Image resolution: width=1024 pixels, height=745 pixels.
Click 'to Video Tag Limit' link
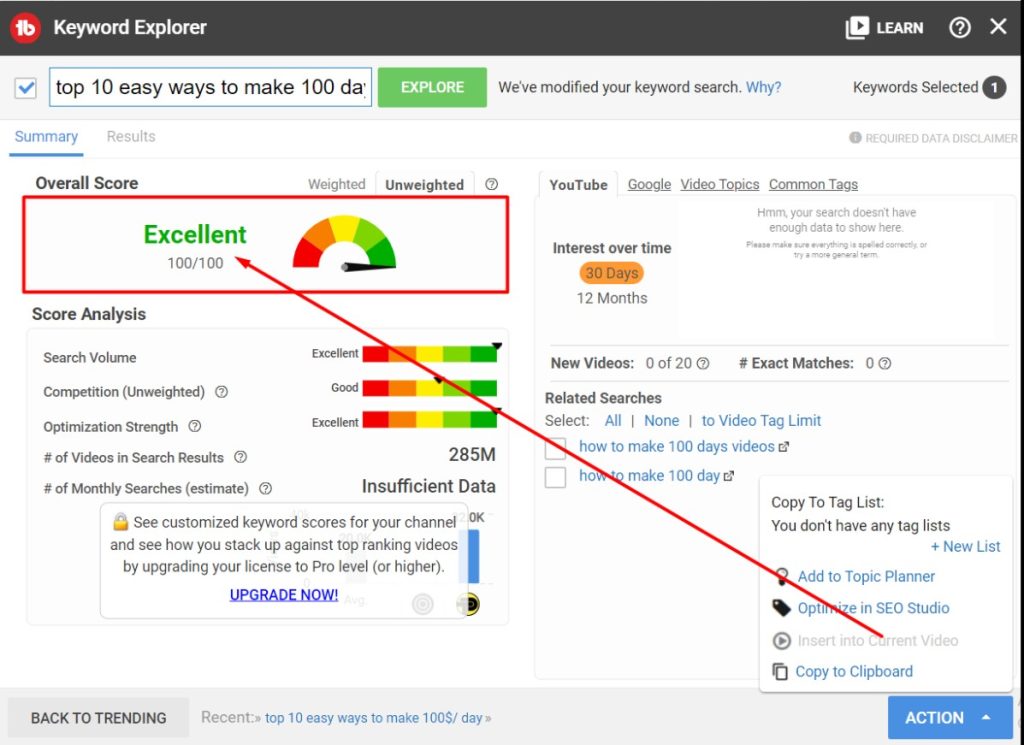click(x=761, y=421)
